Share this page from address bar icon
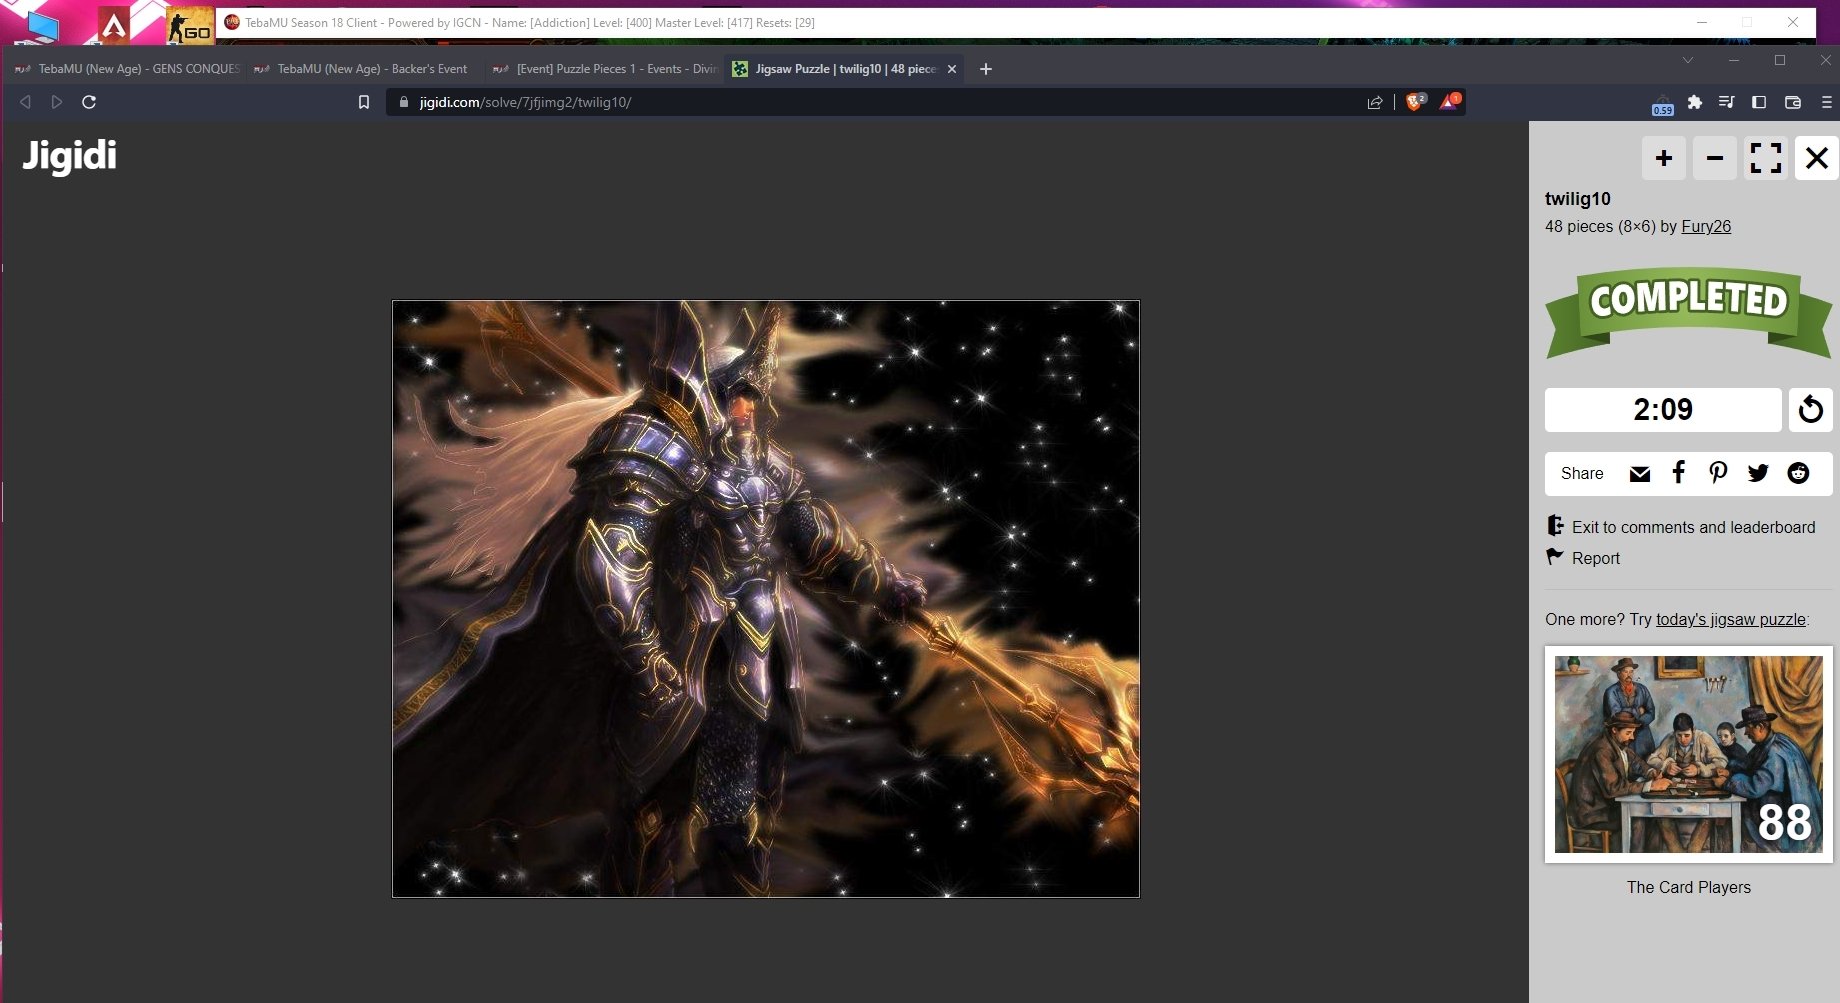Screen dimensions: 1840x1003 [1375, 102]
